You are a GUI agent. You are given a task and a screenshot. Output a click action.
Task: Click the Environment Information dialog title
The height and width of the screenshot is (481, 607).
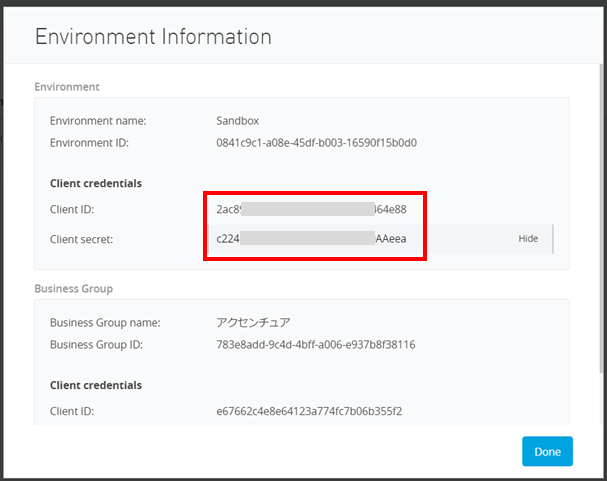click(153, 37)
